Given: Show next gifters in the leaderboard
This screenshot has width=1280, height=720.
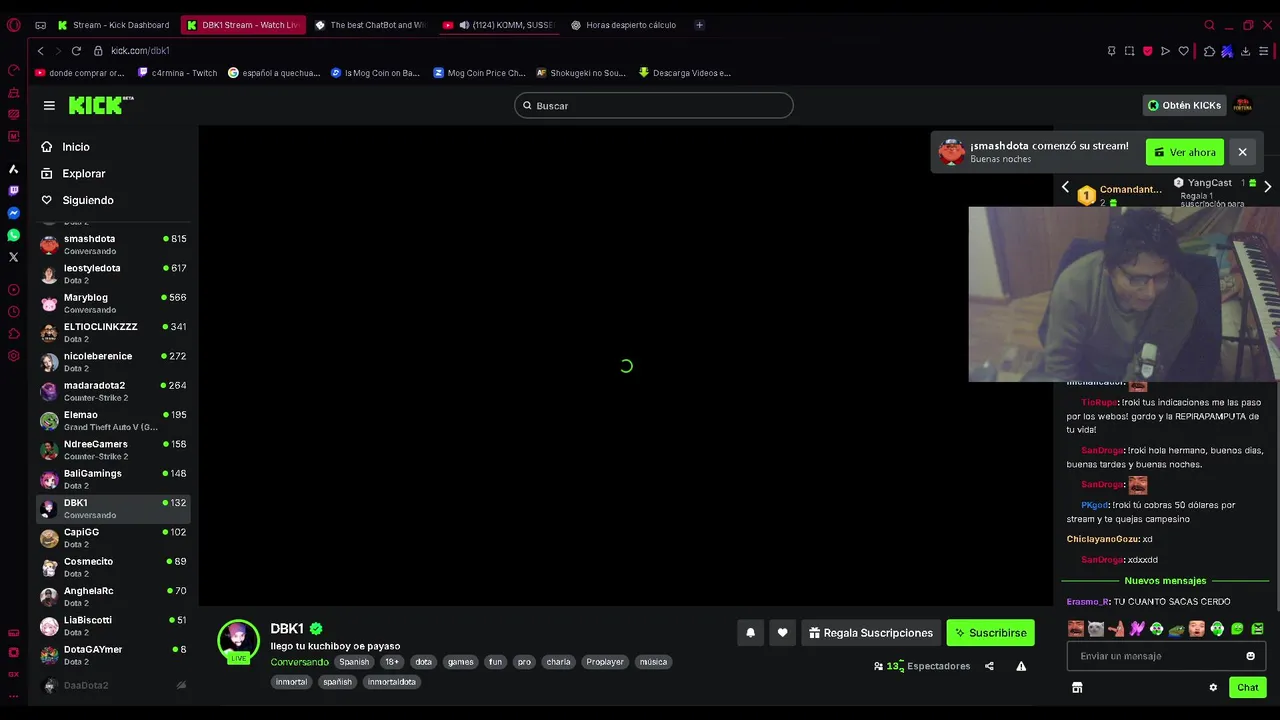Looking at the screenshot, I should pos(1267,187).
